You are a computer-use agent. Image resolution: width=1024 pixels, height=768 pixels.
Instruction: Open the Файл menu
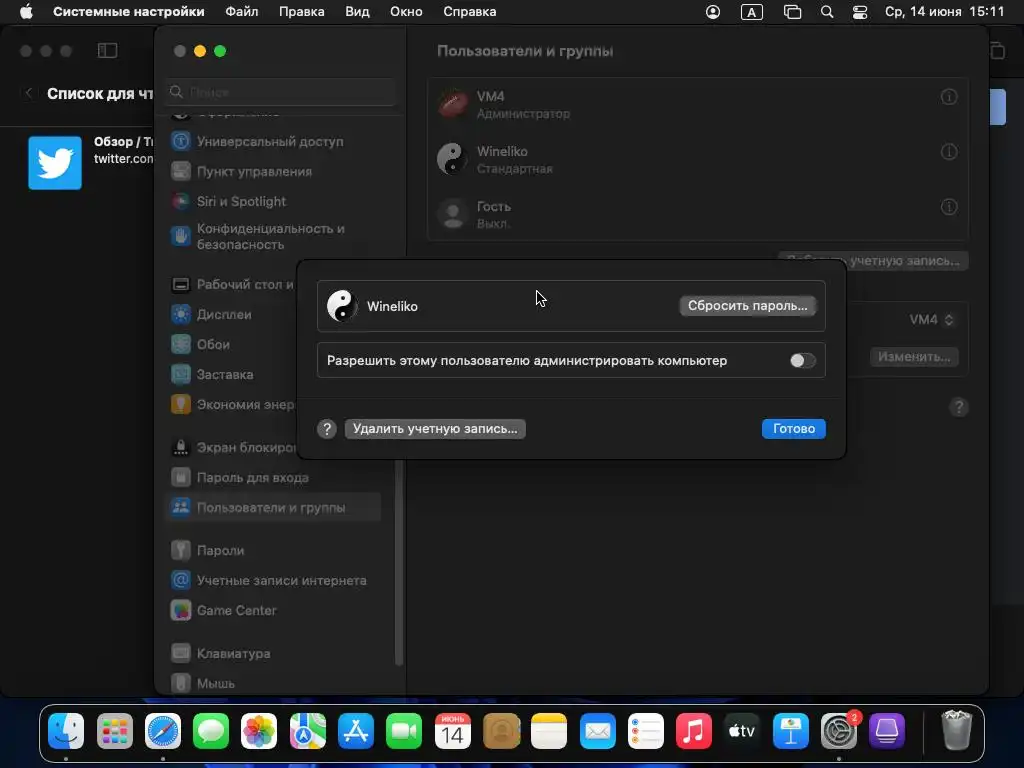[242, 12]
